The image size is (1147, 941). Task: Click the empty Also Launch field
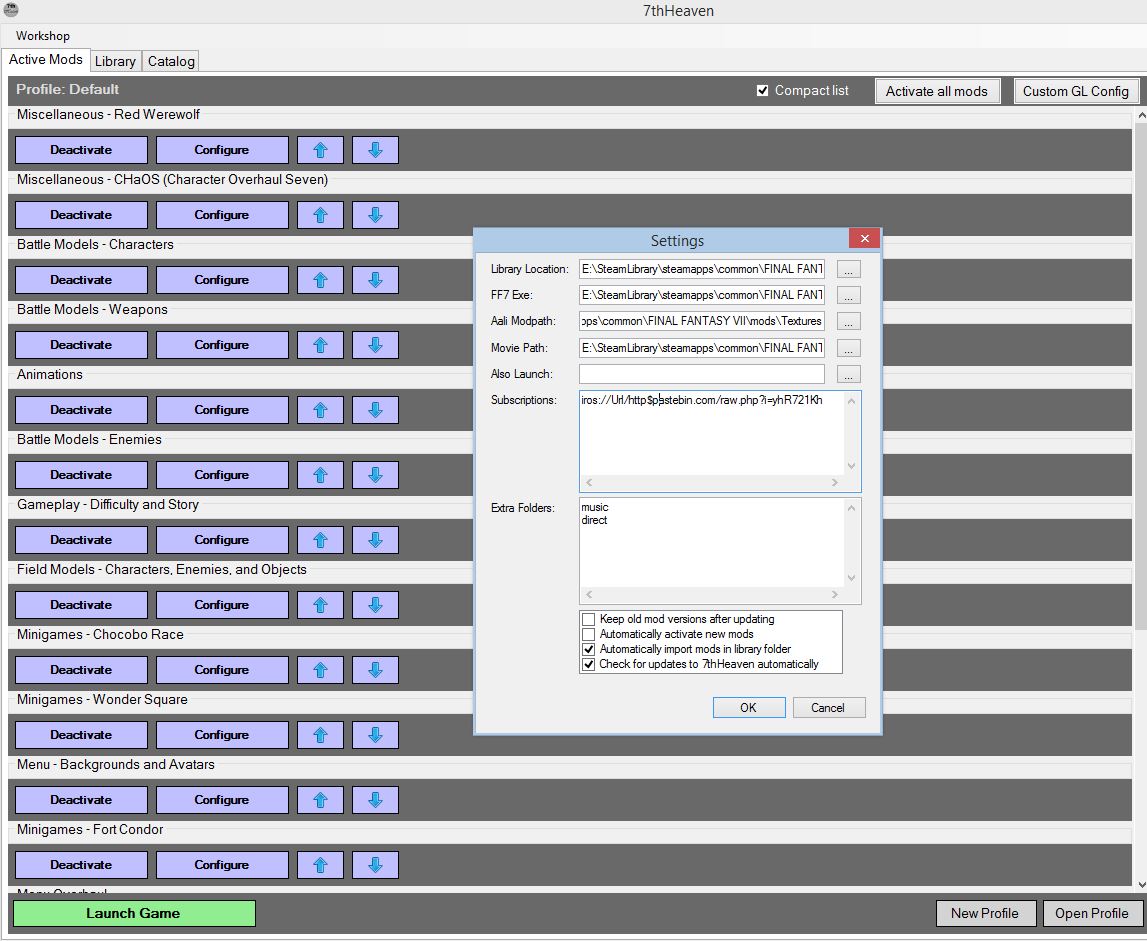click(x=702, y=374)
